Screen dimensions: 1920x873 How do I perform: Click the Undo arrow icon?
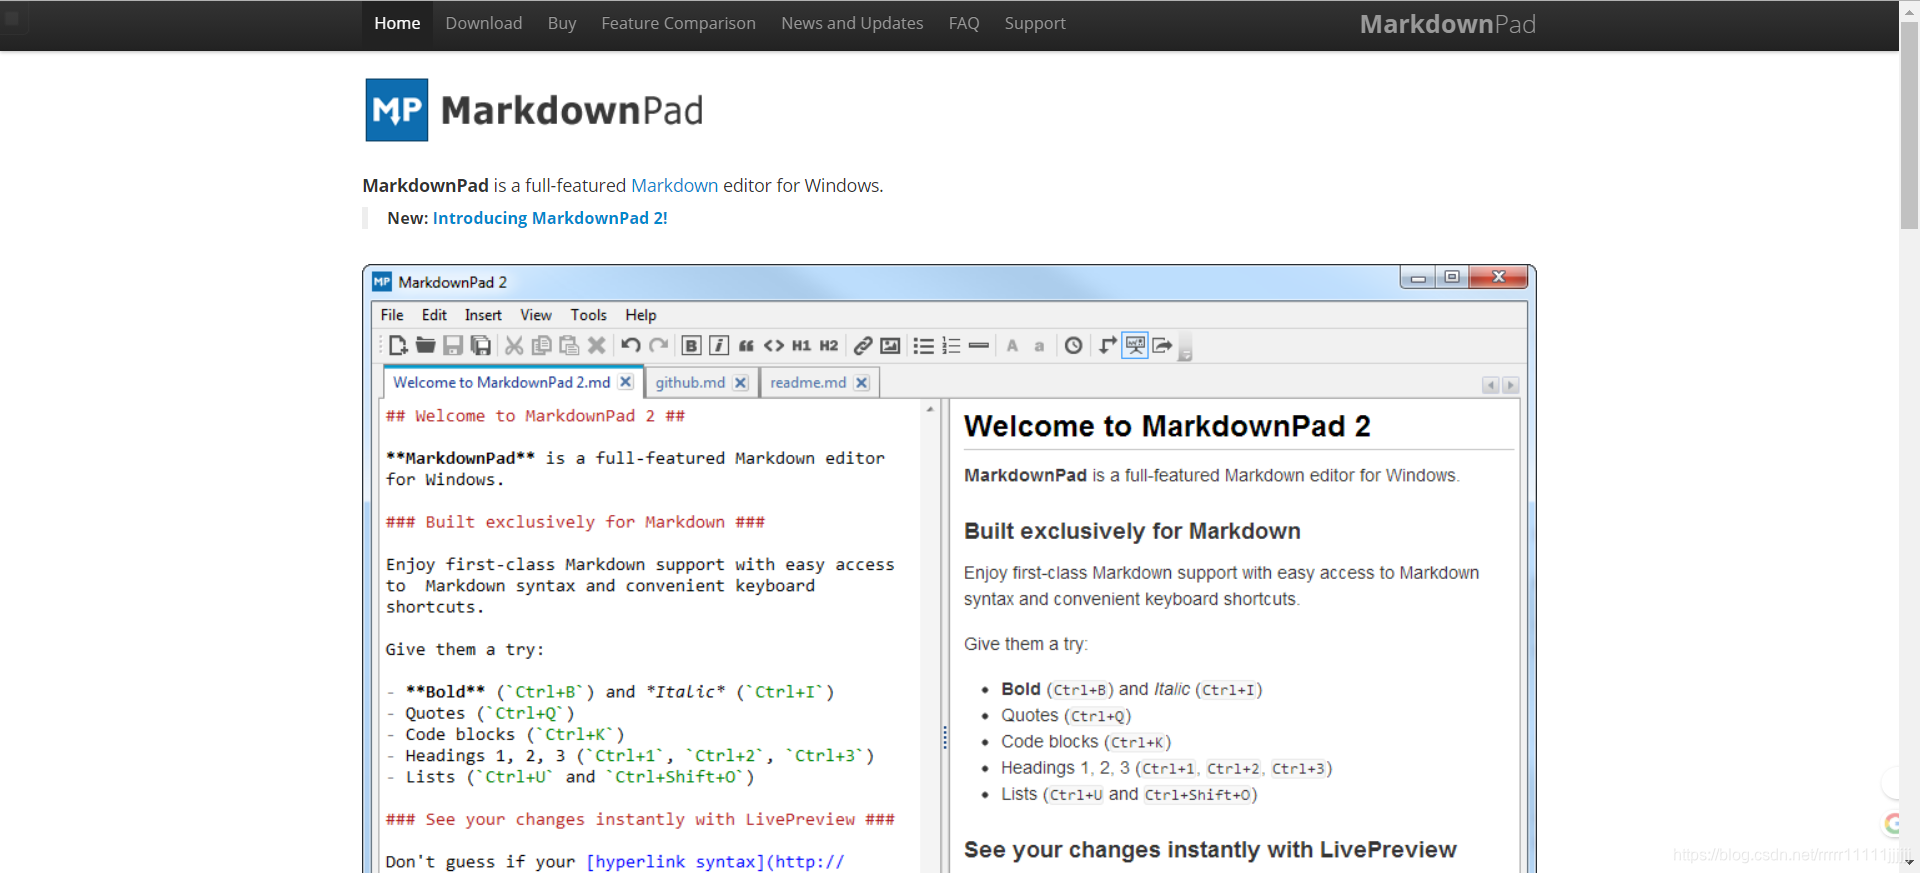[x=630, y=346]
